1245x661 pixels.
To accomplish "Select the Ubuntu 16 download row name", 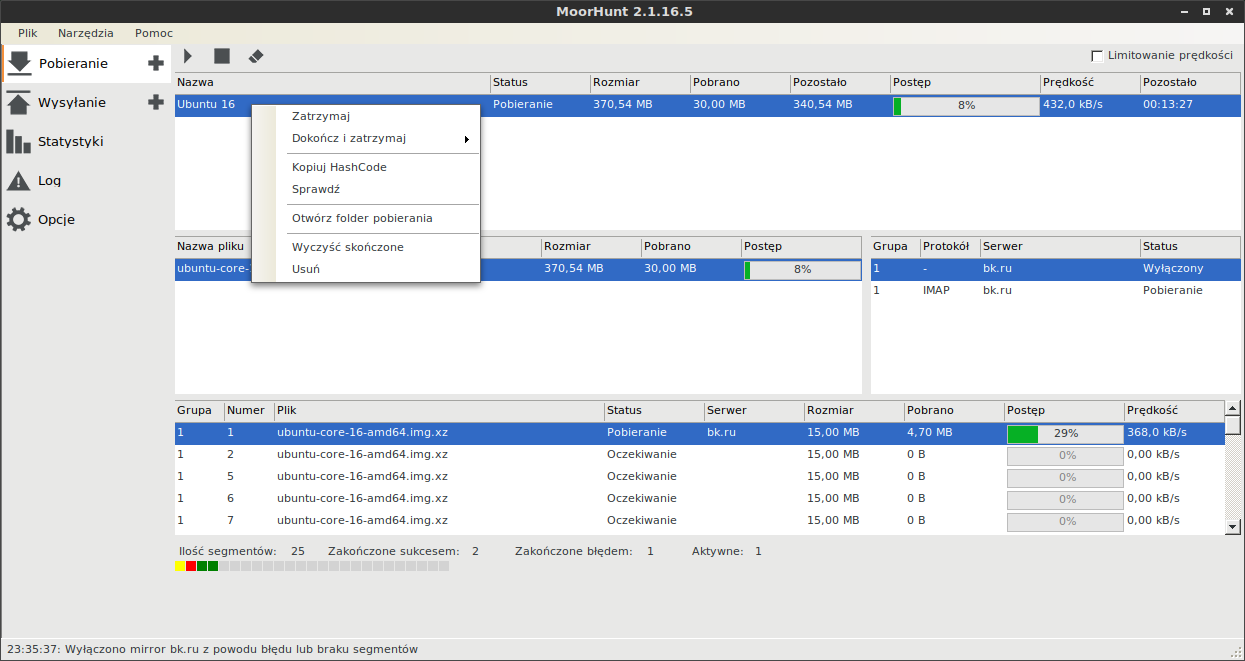I will click(206, 104).
